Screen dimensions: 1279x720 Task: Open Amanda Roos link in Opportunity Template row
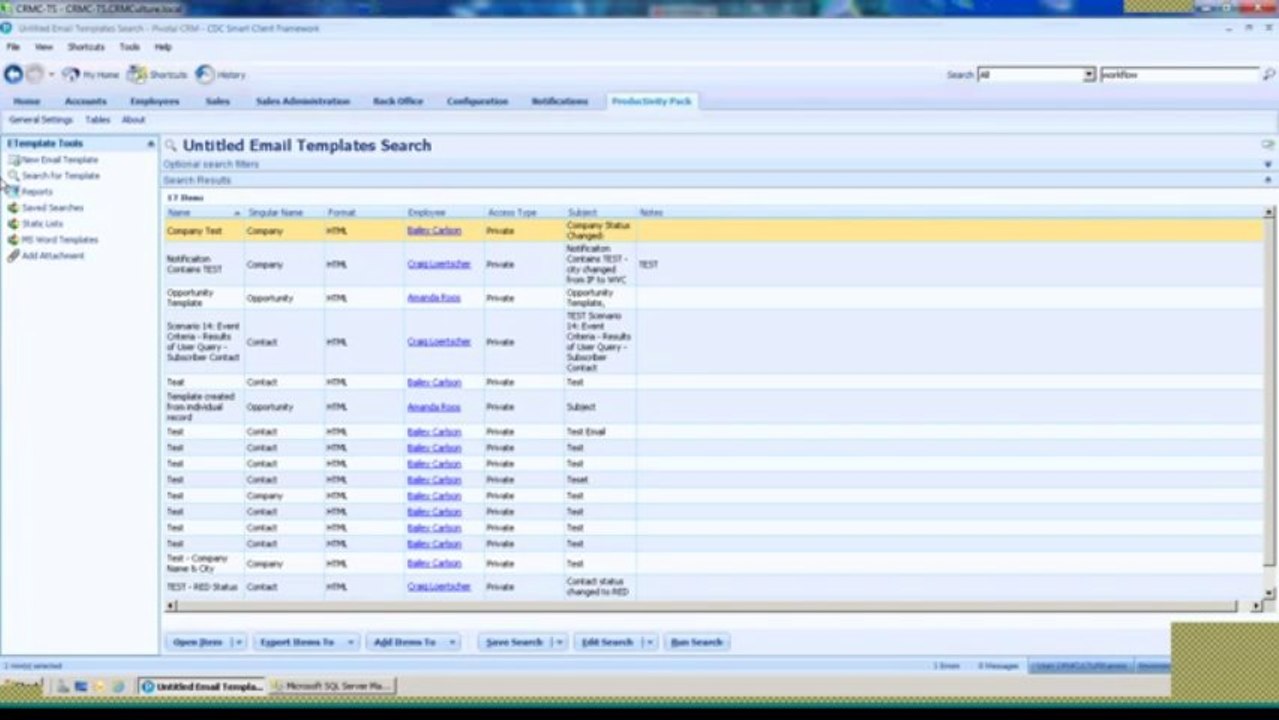coord(434,298)
